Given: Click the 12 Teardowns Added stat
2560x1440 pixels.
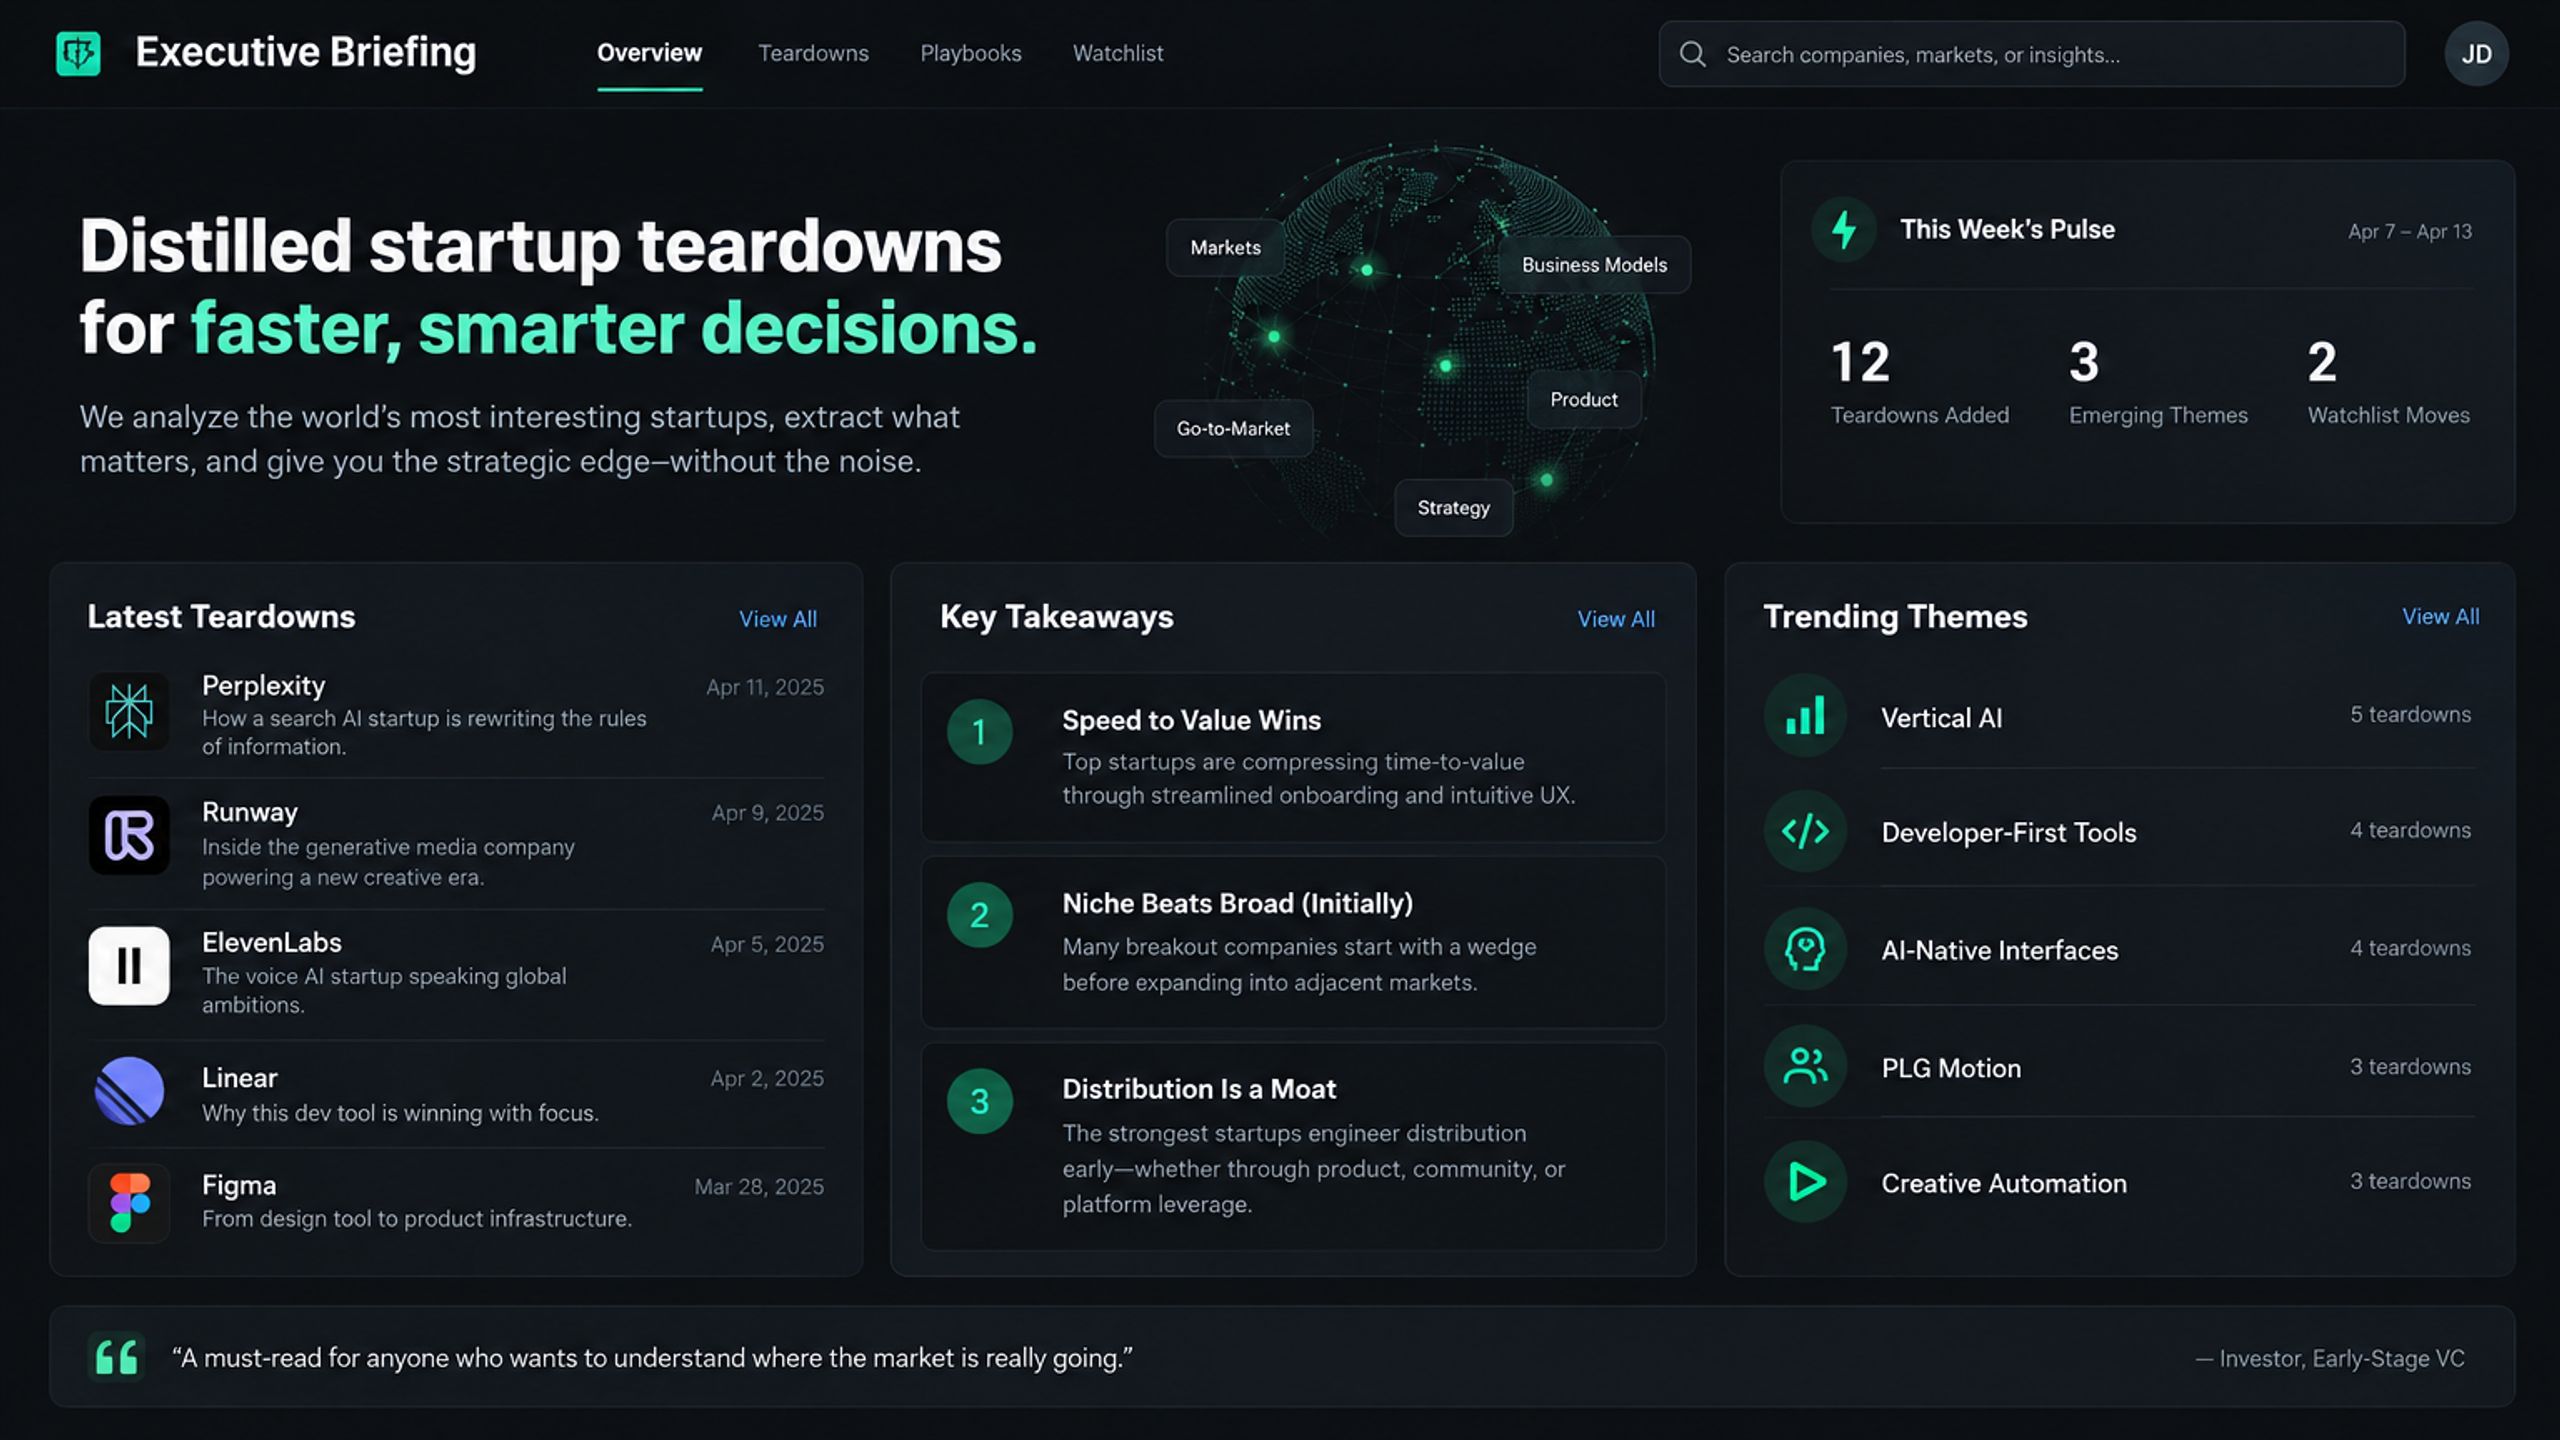Looking at the screenshot, I should pyautogui.click(x=1919, y=383).
